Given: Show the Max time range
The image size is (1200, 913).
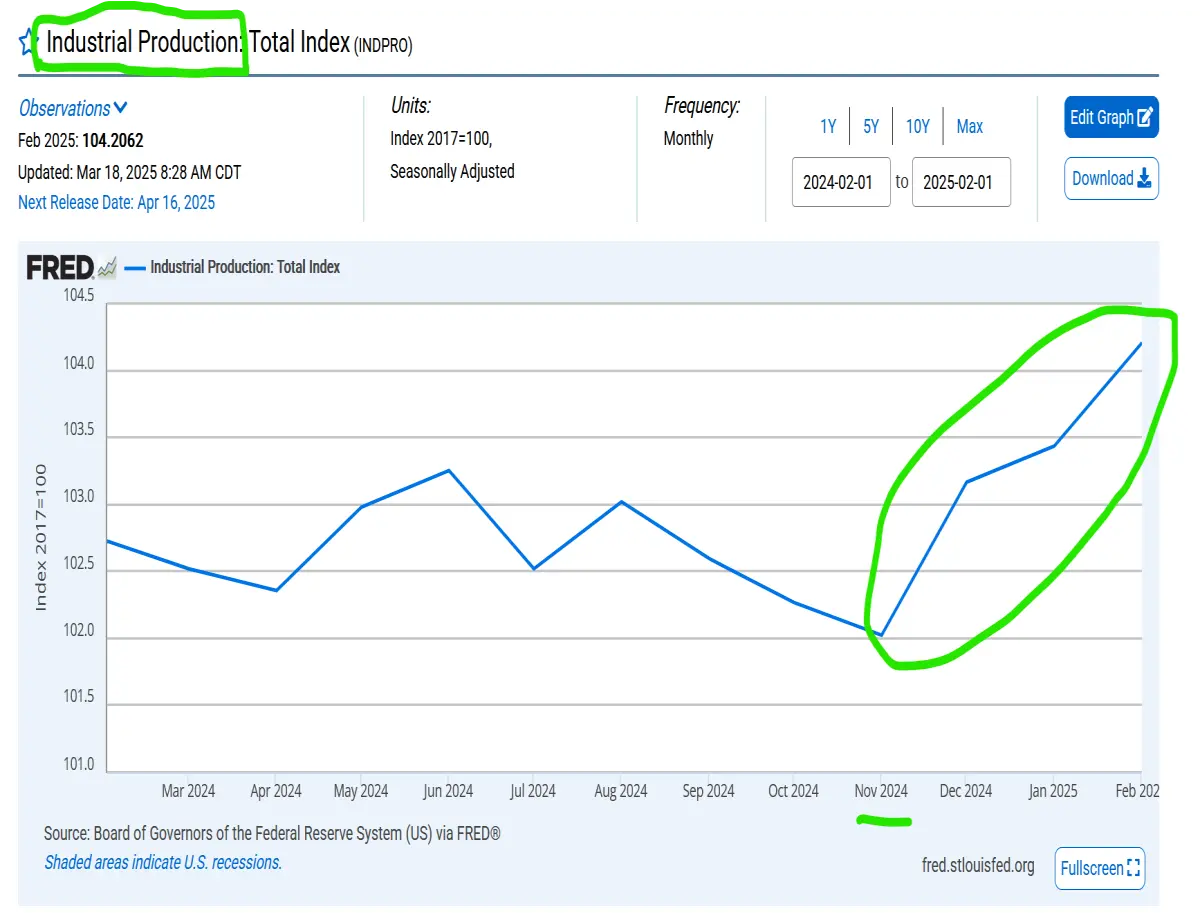Looking at the screenshot, I should tap(969, 127).
